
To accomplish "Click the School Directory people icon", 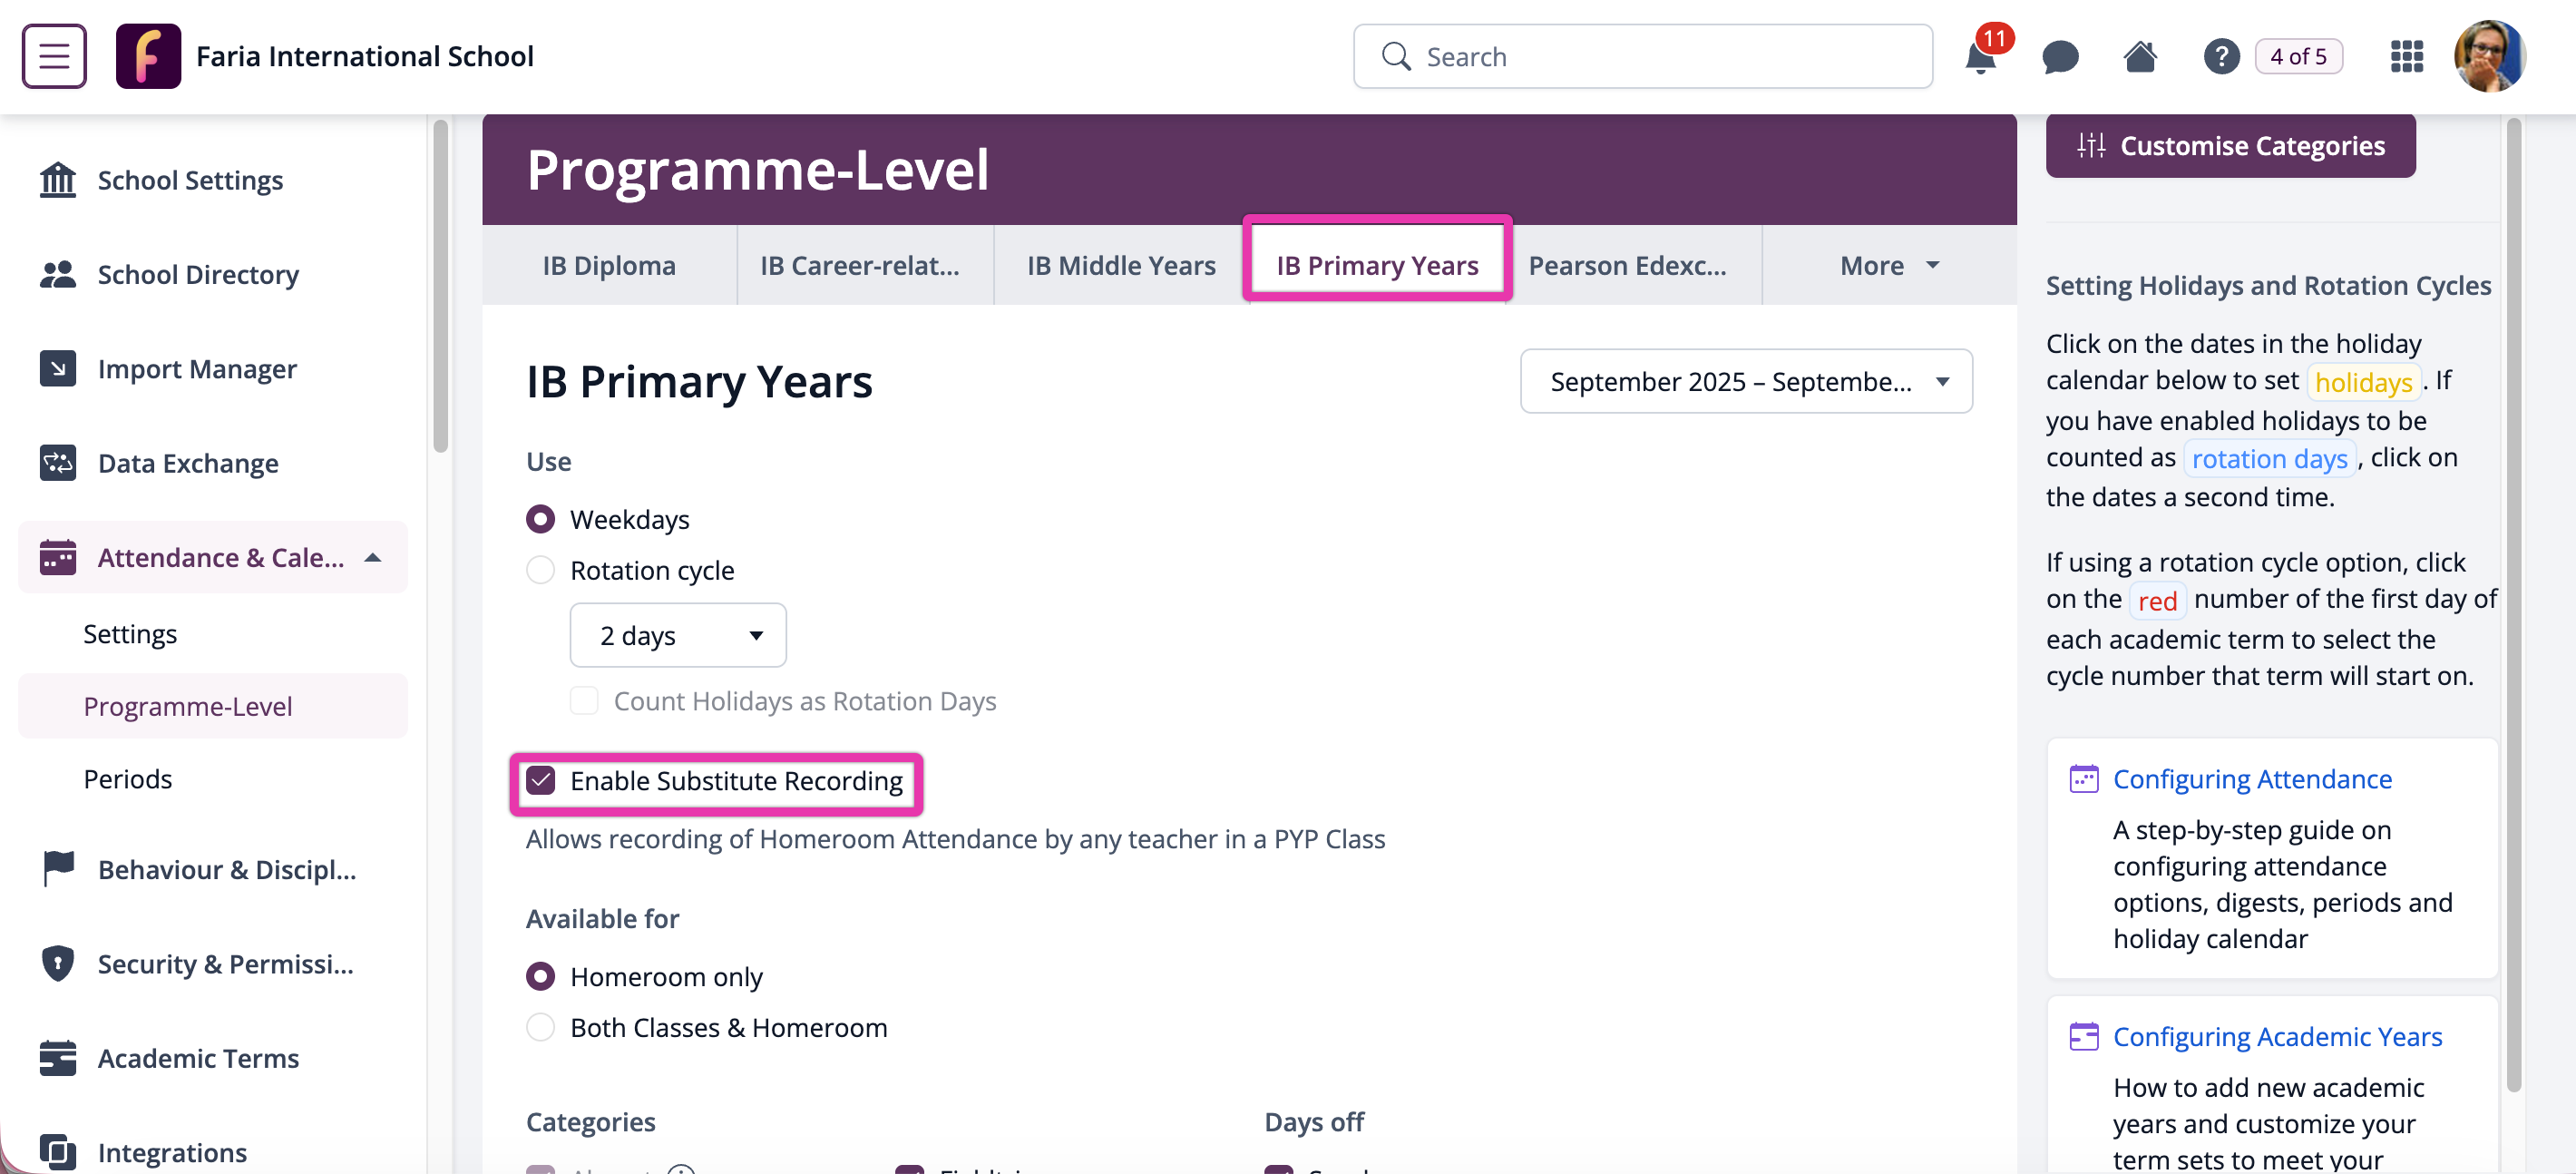I will pos(58,274).
